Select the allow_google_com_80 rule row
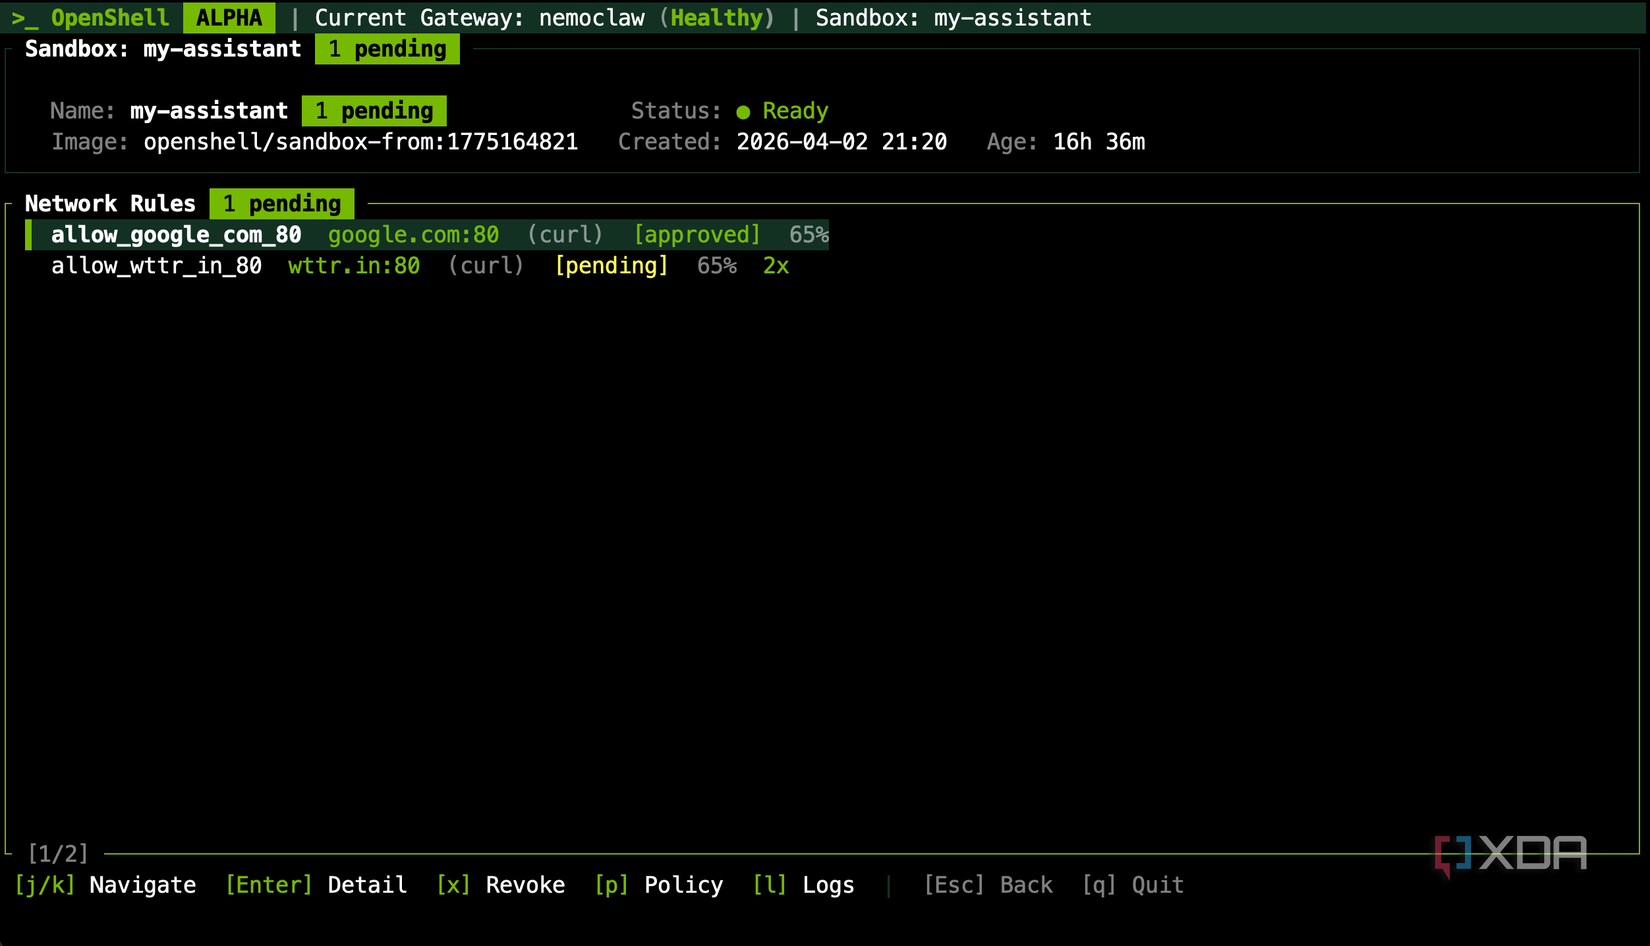This screenshot has height=946, width=1650. (x=427, y=235)
